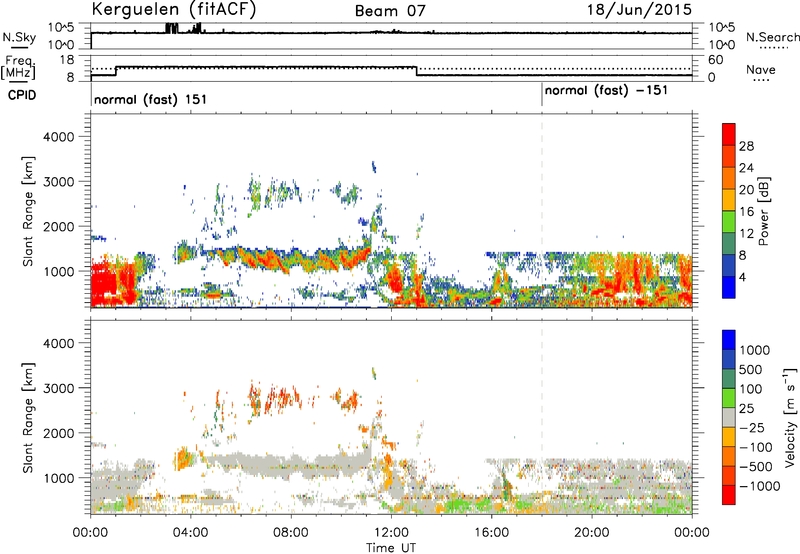
Task: Click the 'Velocity [m s-1]' colorbar title
Action: tap(790, 417)
